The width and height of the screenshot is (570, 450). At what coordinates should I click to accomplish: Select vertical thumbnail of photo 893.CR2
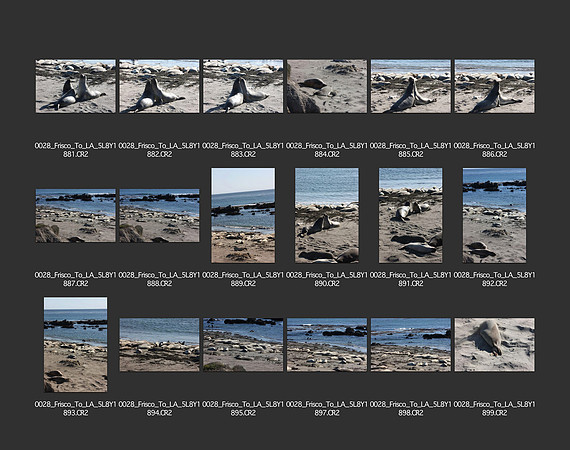point(76,345)
